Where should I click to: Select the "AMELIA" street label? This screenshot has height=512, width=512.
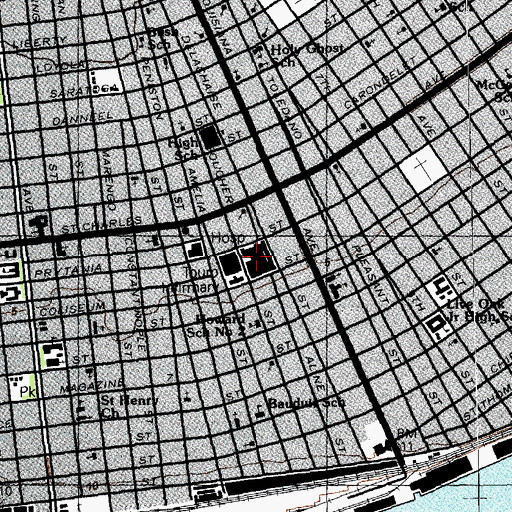point(196,190)
